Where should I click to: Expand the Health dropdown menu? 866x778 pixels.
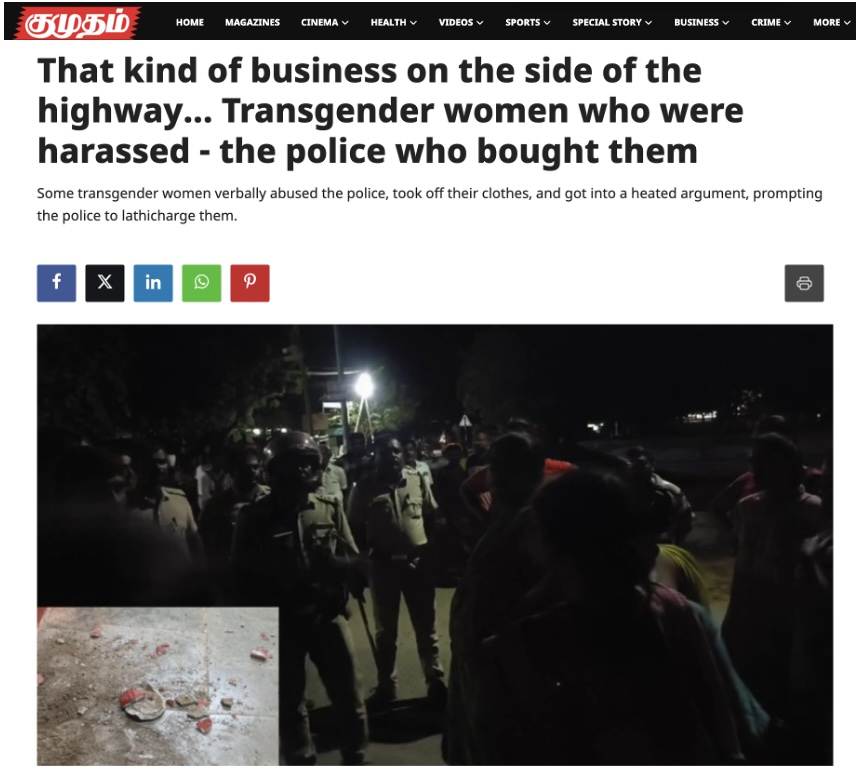pyautogui.click(x=394, y=23)
